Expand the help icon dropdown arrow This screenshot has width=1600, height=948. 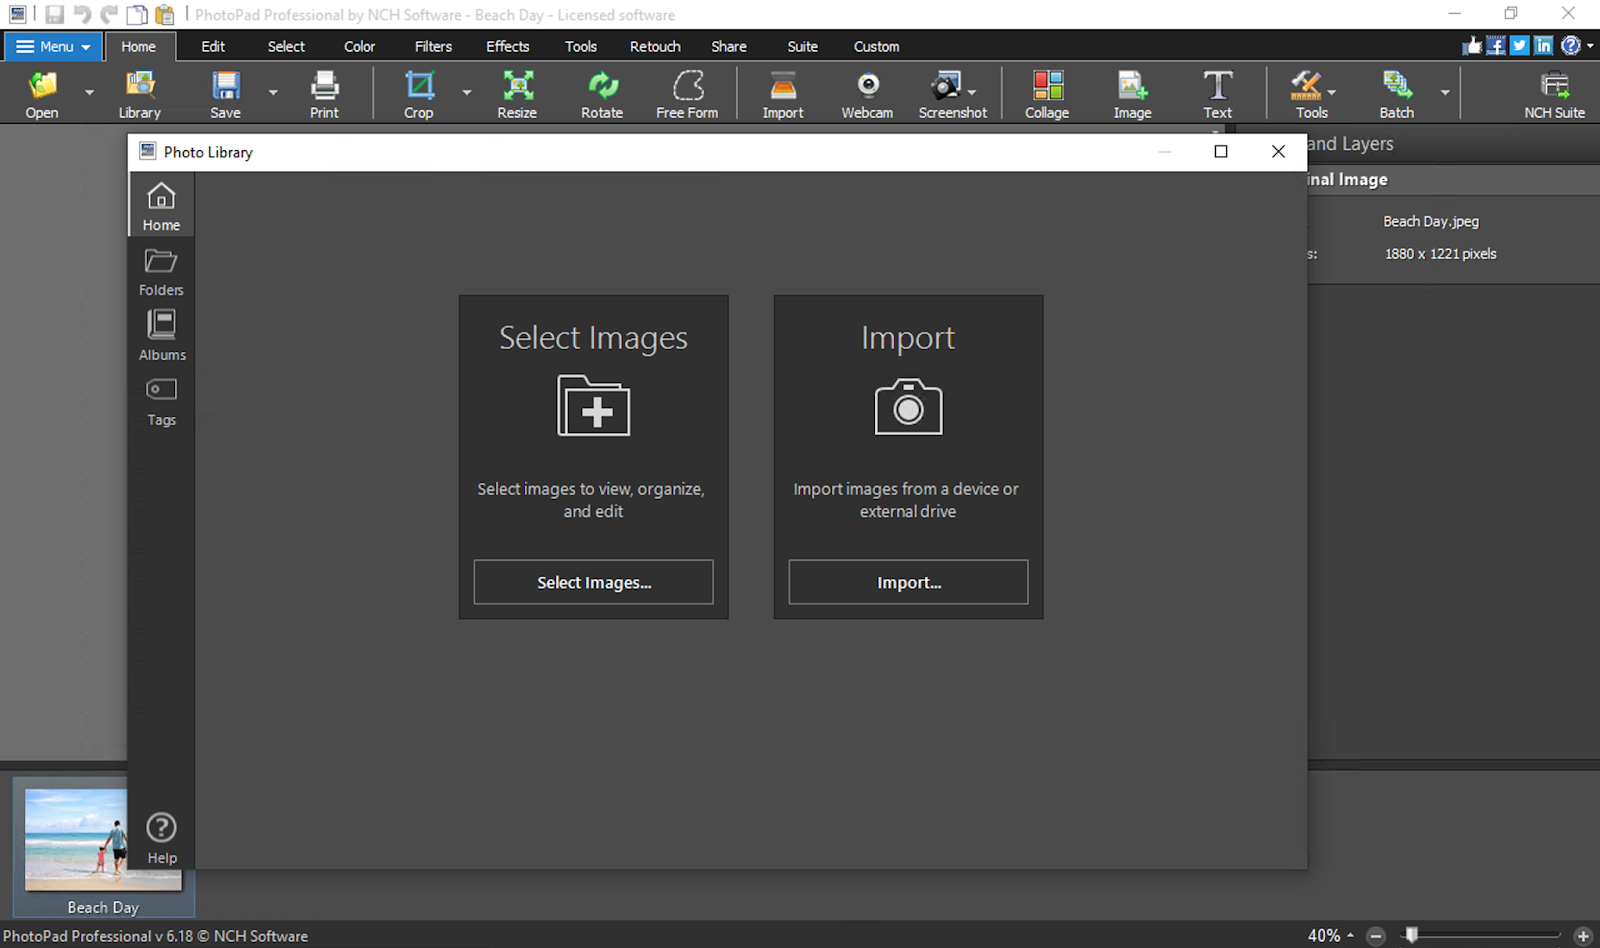pyautogui.click(x=1590, y=46)
